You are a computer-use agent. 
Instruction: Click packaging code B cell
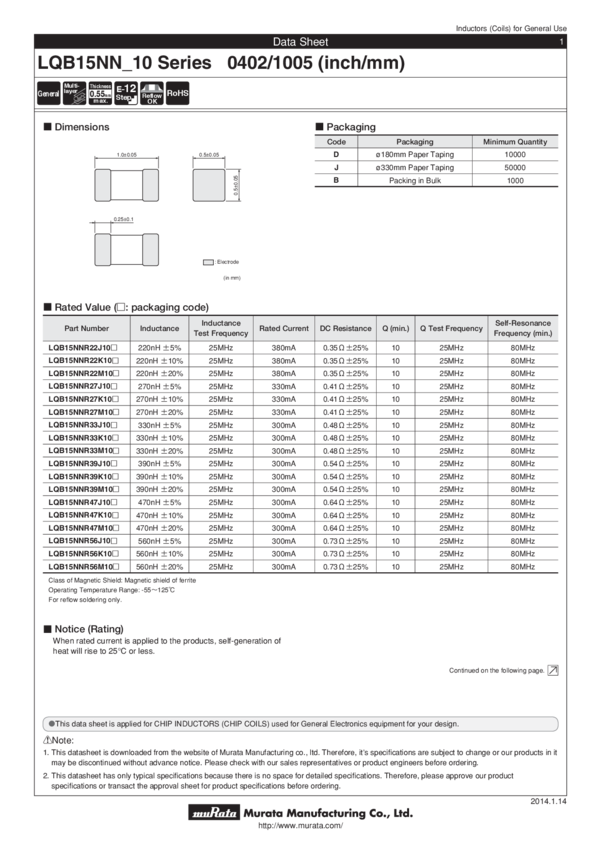point(336,181)
